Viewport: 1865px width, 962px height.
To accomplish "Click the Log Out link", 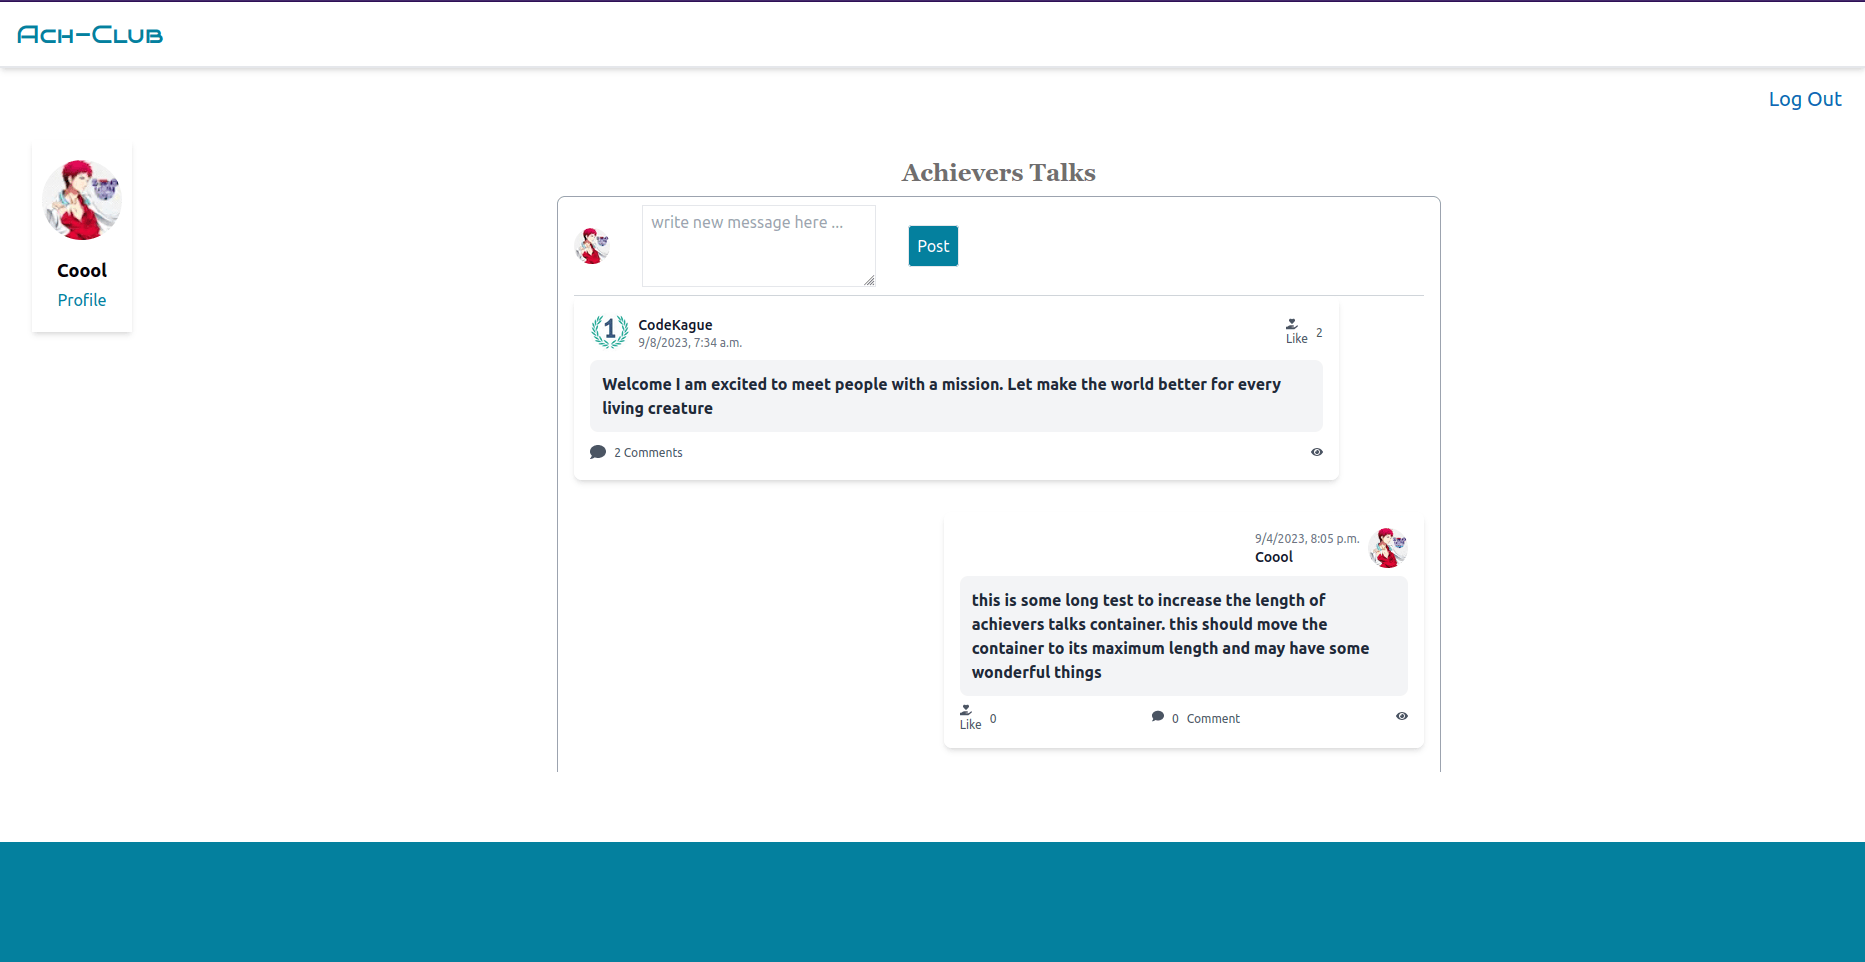I will 1805,99.
